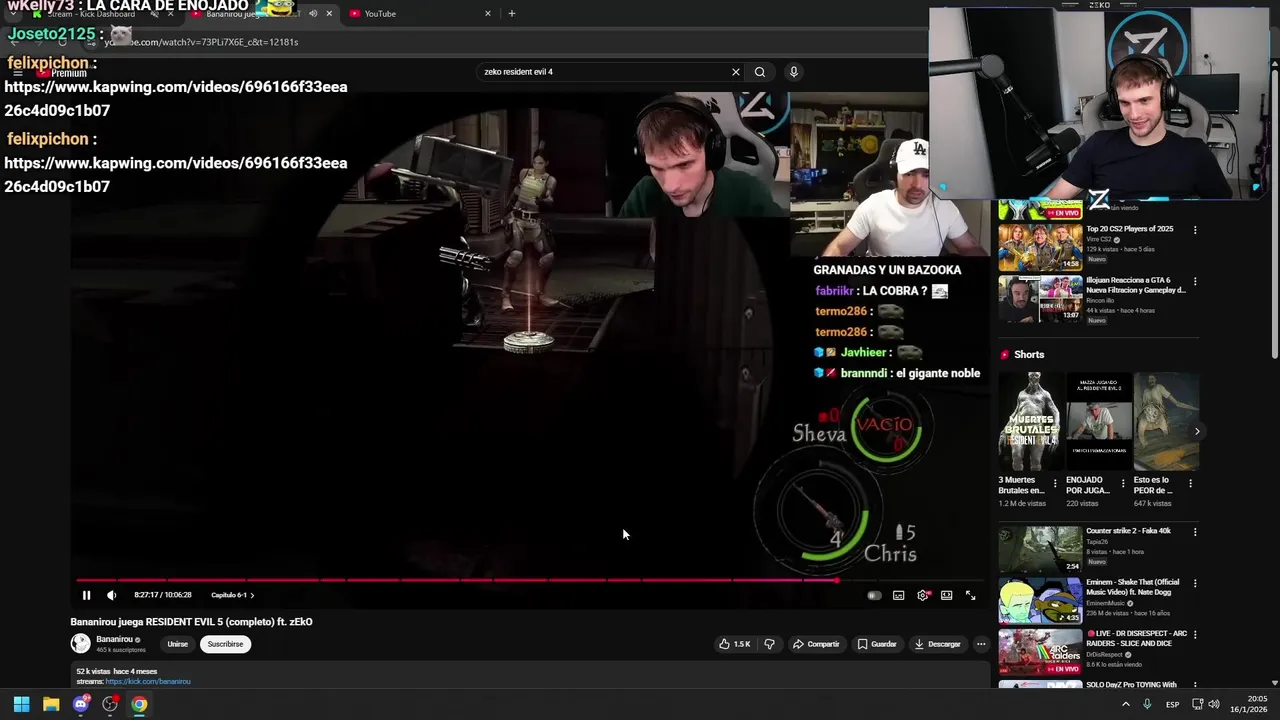Expand the Capítulo 6-1 chapter list
The image size is (1280, 720).
233,595
